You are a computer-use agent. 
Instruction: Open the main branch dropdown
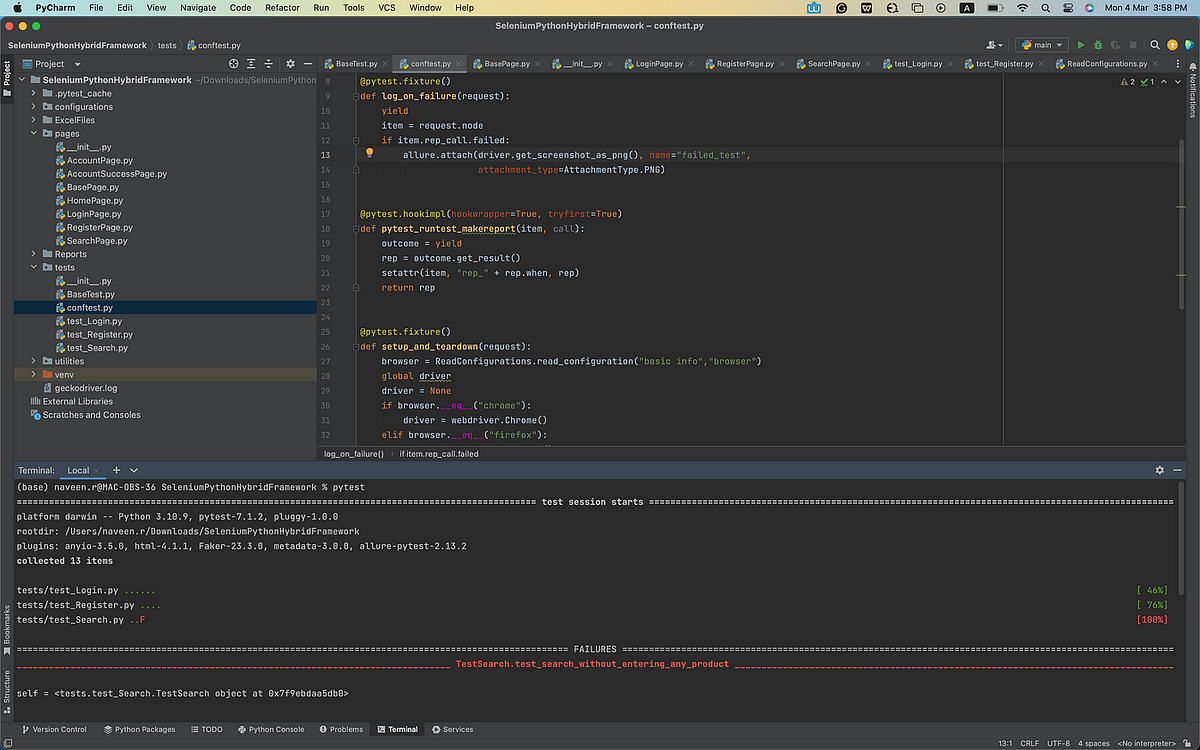(1040, 44)
